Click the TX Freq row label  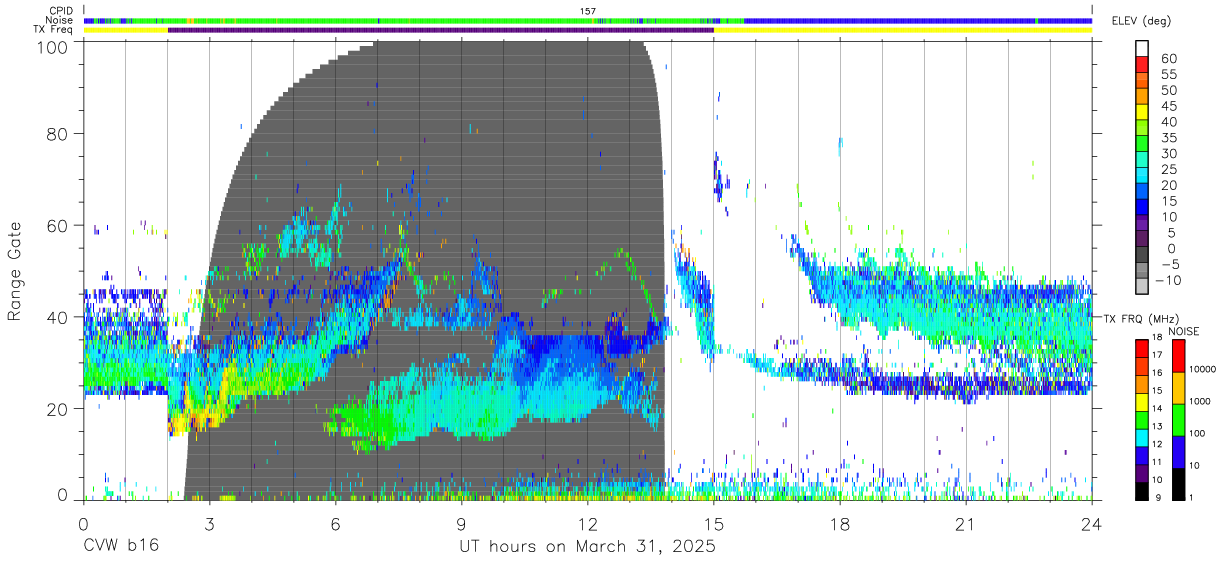pos(53,29)
